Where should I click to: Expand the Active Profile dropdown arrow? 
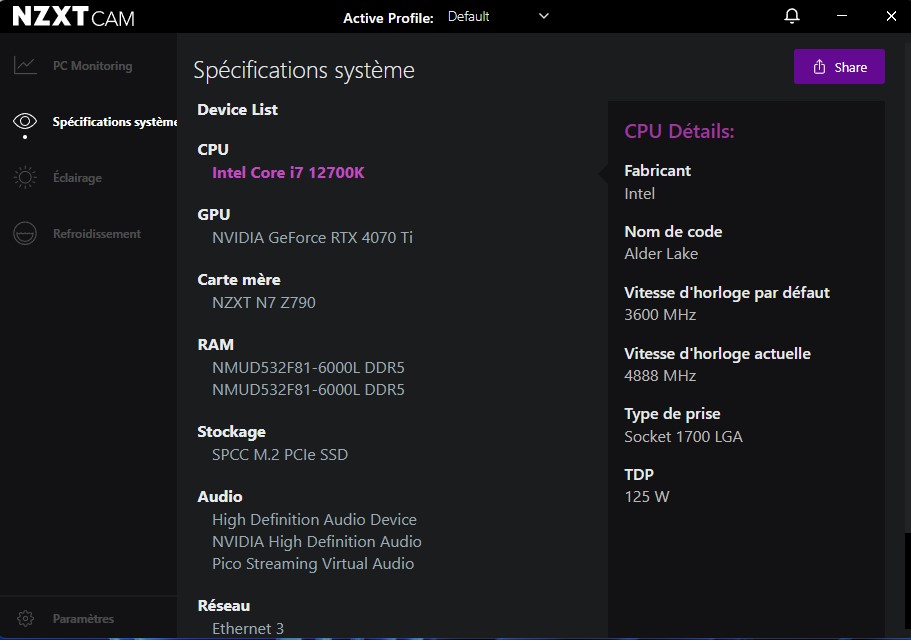coord(544,16)
